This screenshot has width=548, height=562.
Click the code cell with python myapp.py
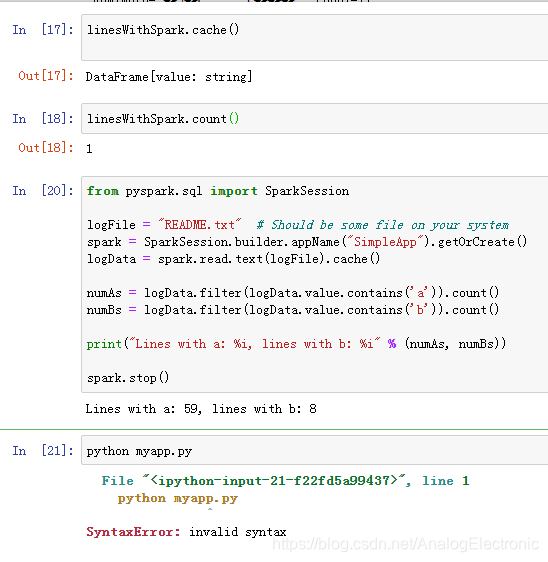point(315,451)
